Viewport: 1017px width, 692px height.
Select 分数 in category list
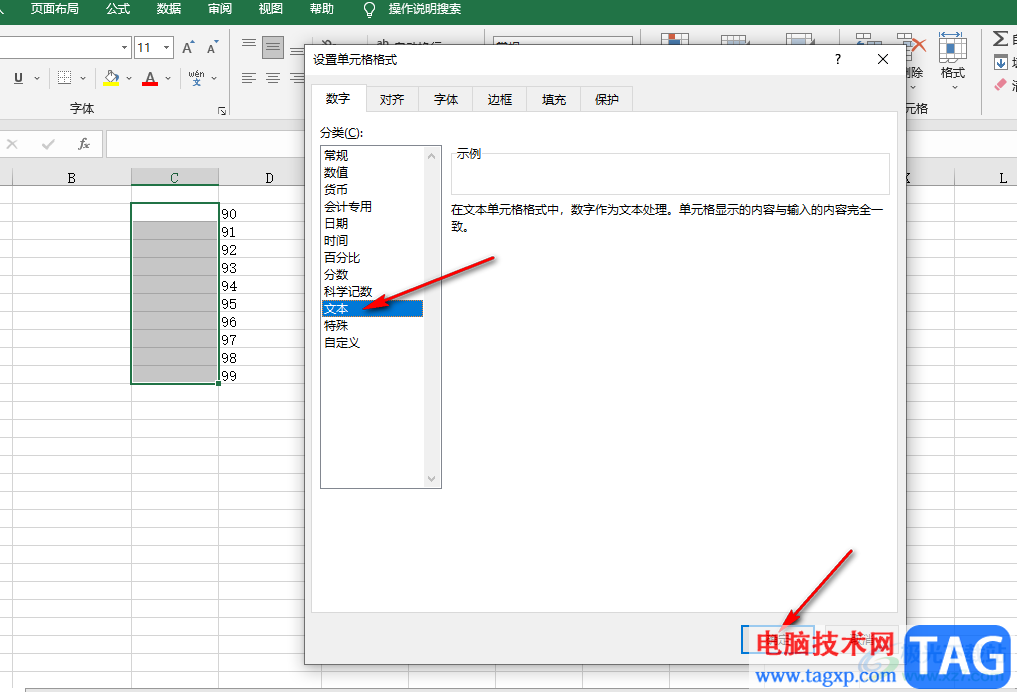point(372,274)
